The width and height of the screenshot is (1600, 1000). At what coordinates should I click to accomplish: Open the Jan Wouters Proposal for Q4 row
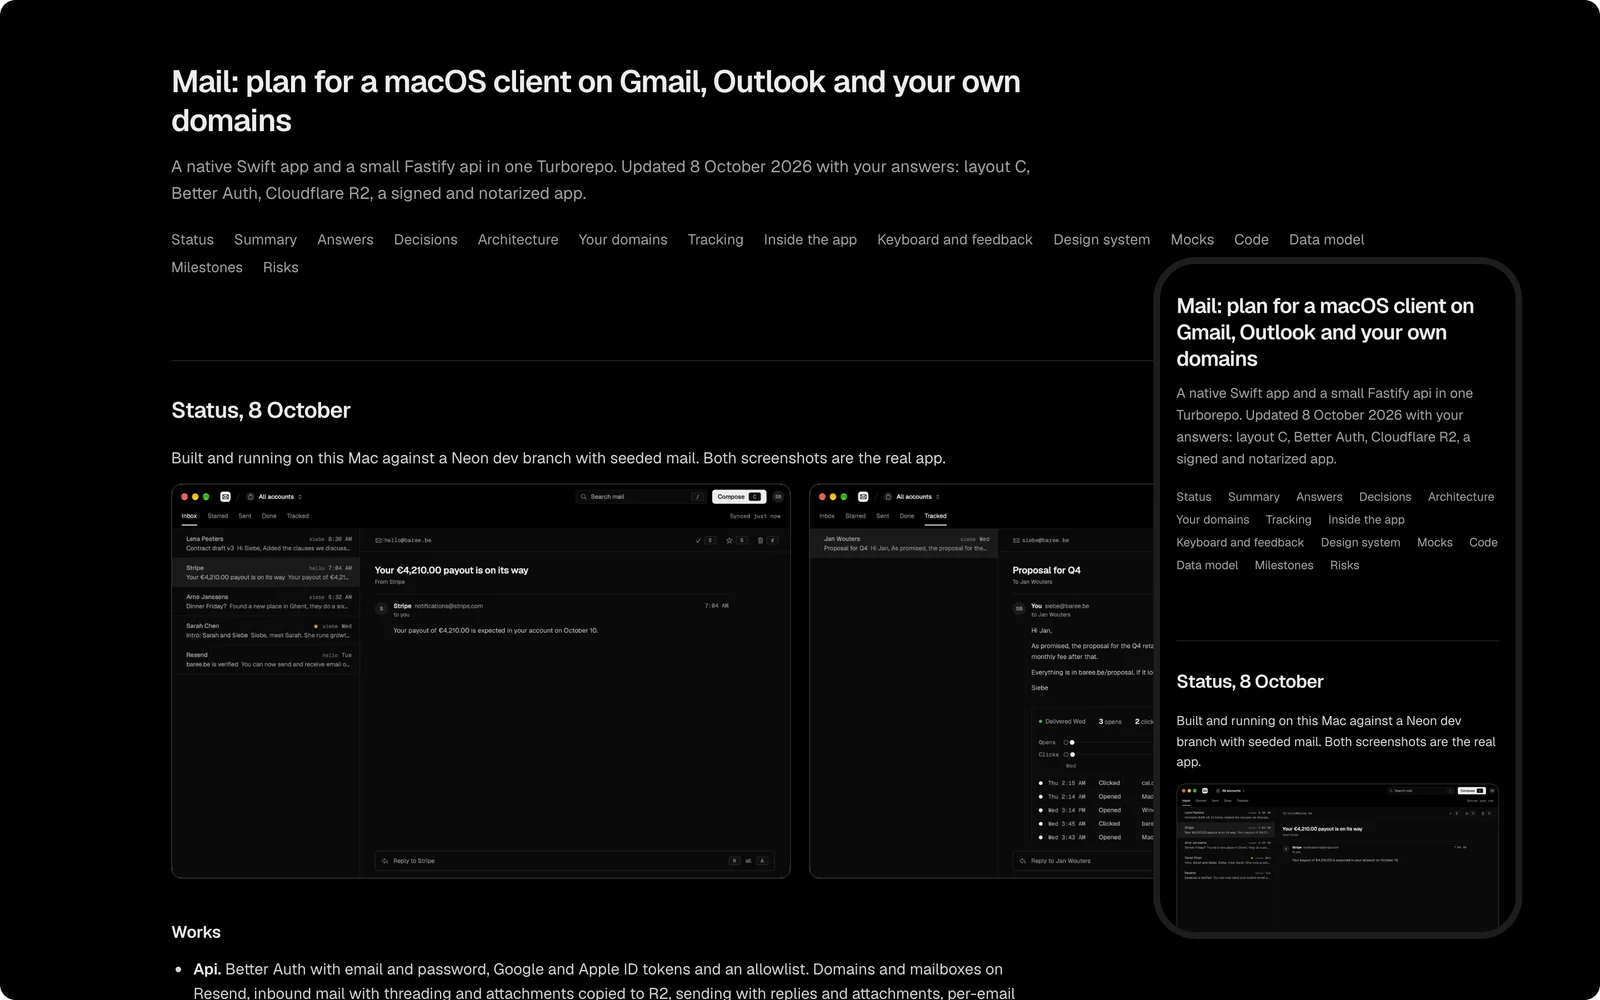click(906, 543)
